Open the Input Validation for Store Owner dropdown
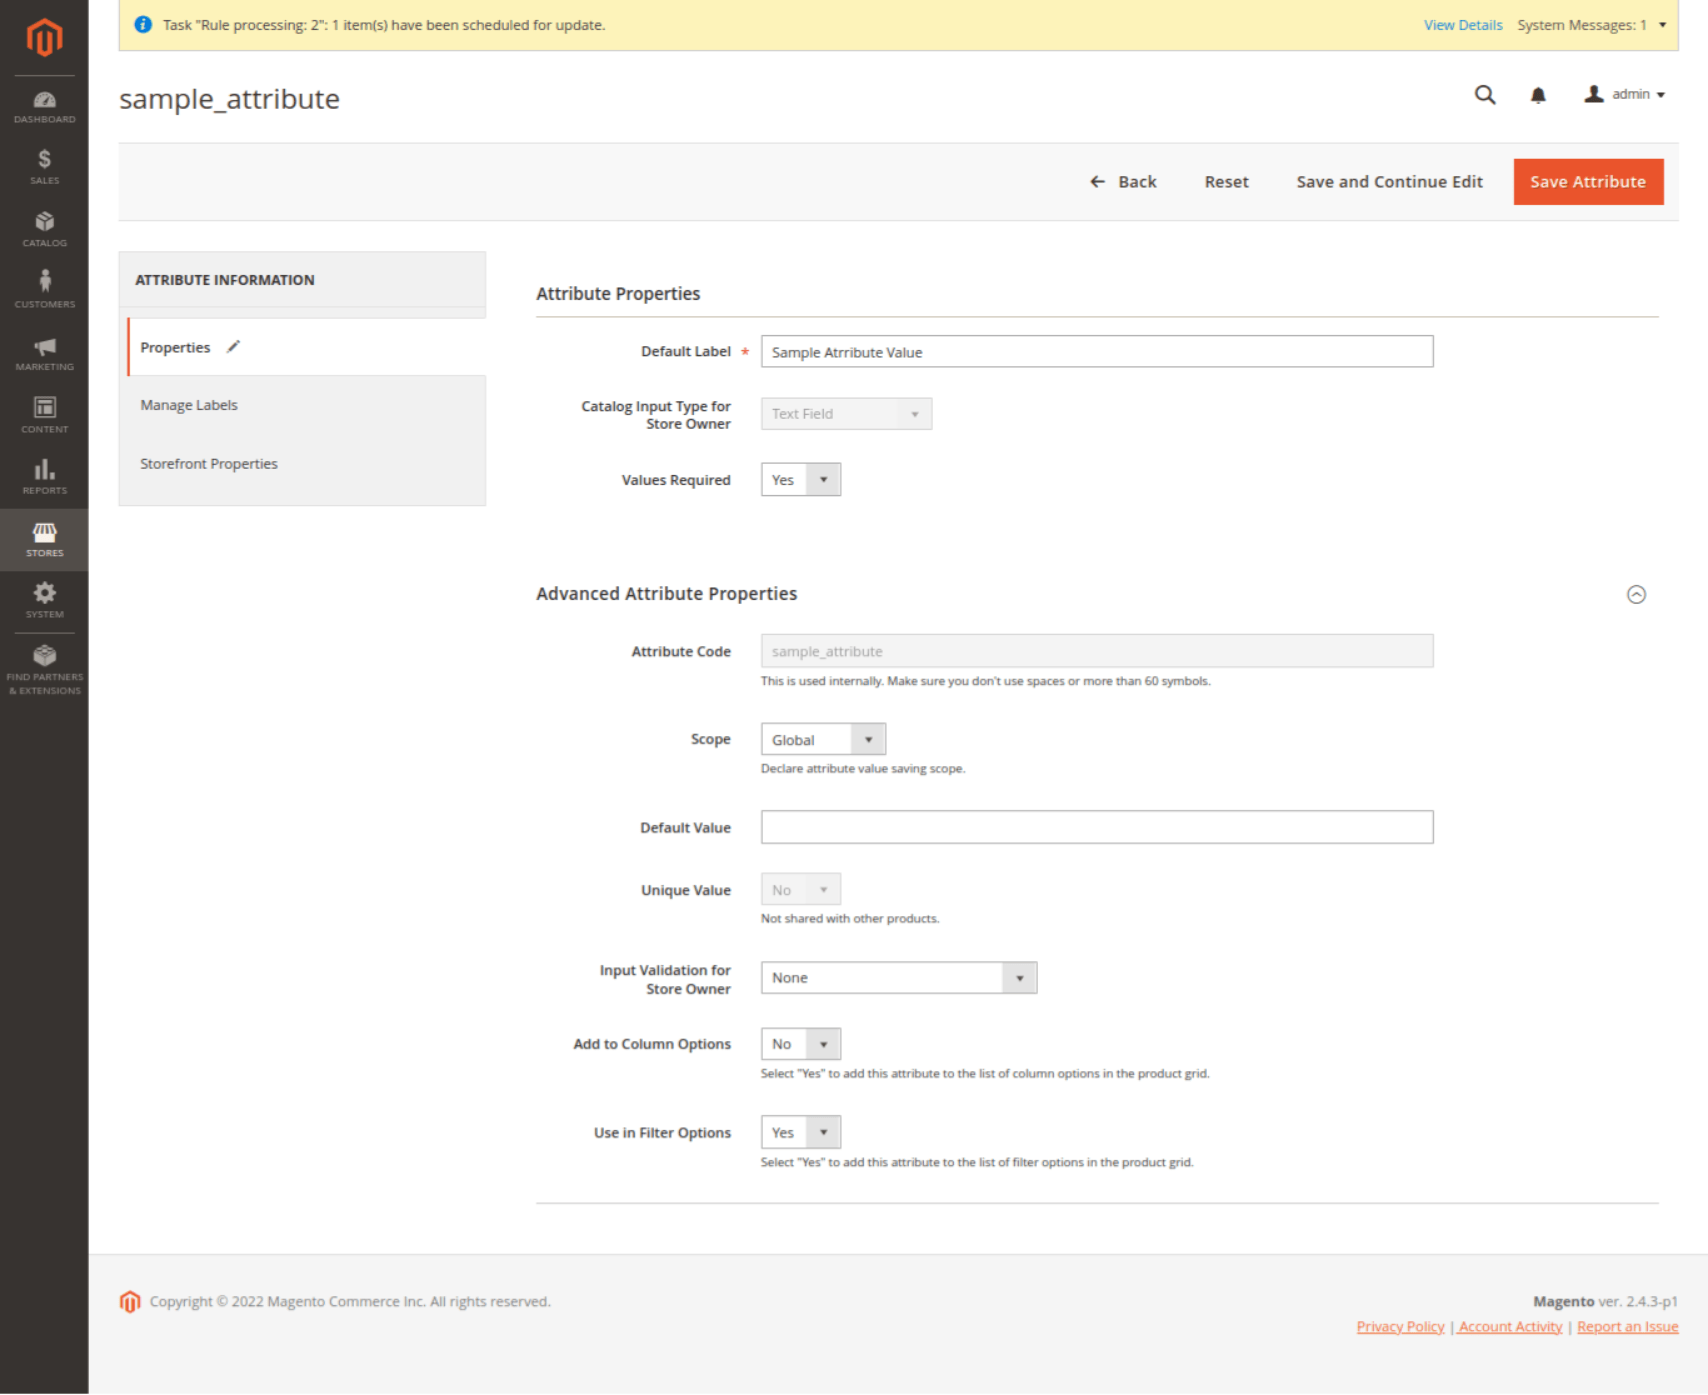 [x=897, y=977]
